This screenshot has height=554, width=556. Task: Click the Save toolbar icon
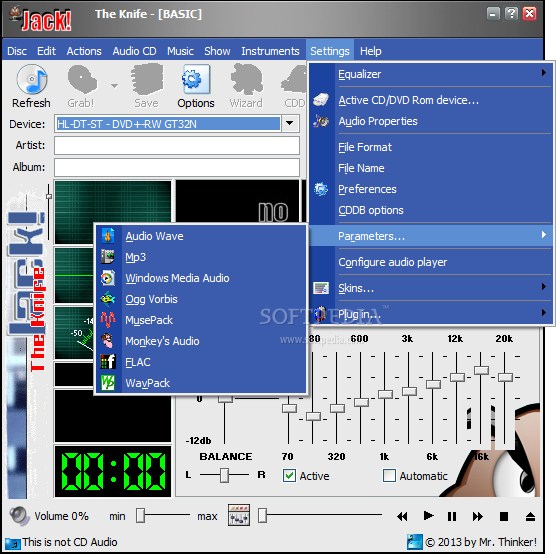[147, 80]
